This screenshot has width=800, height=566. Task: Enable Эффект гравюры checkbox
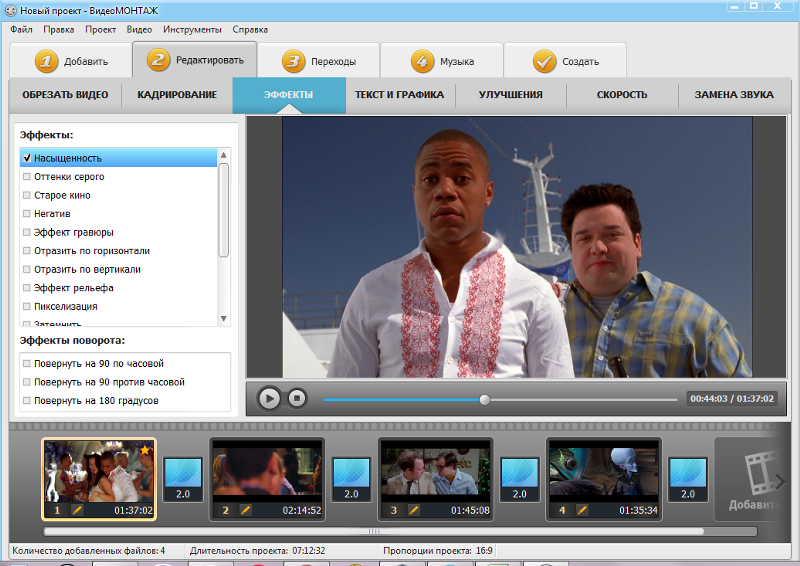click(27, 232)
